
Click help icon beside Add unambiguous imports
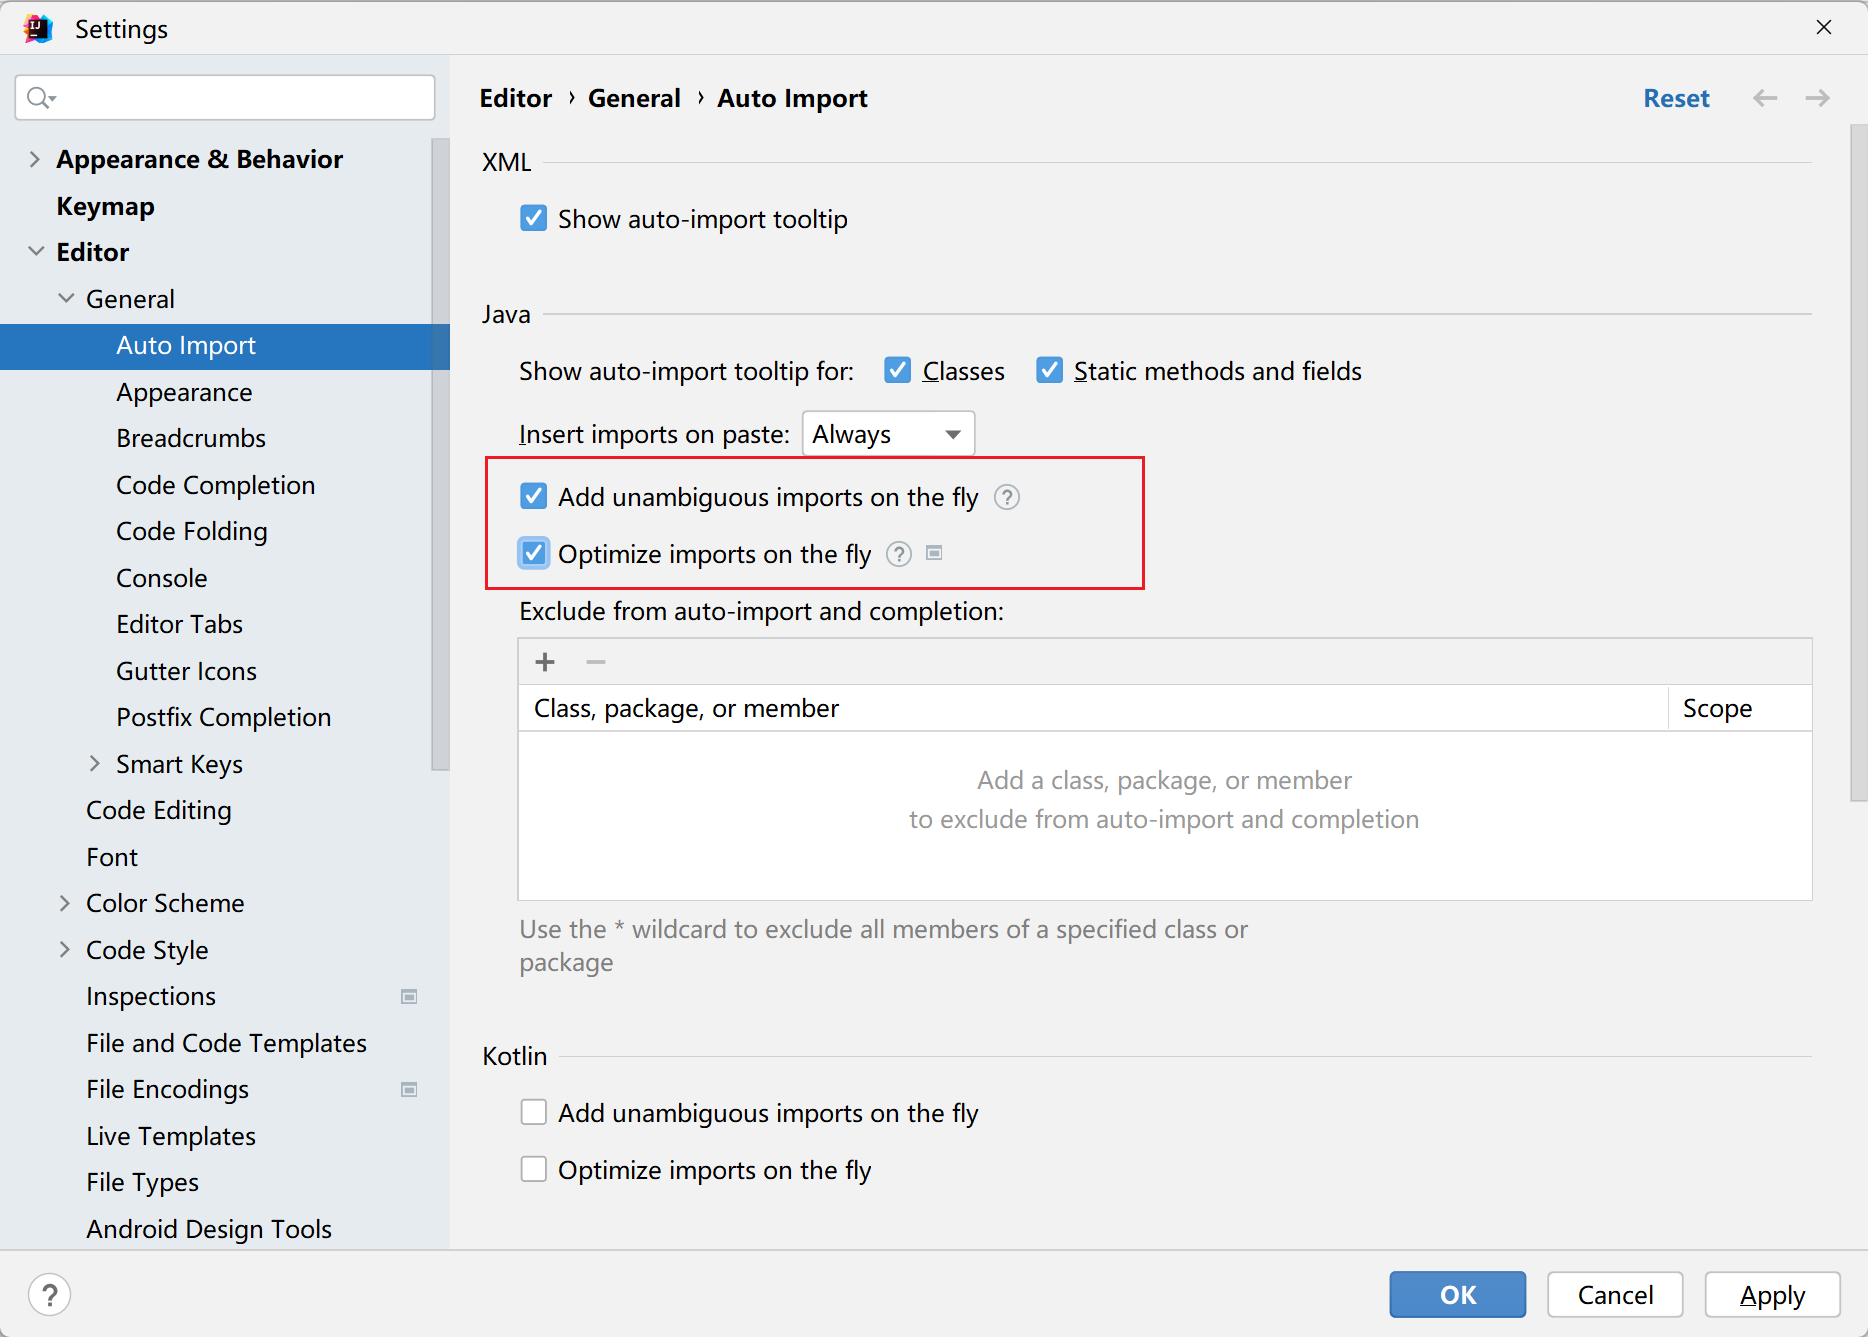pos(1006,497)
